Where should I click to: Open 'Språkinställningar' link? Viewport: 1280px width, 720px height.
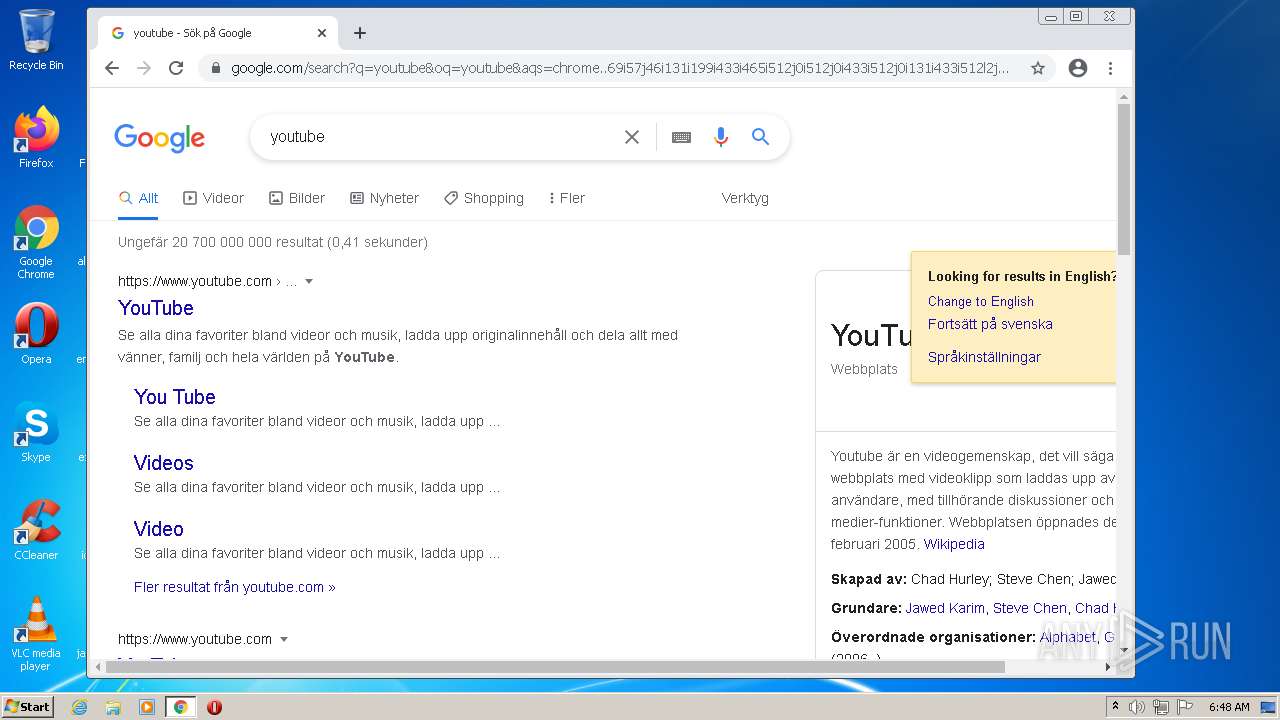click(984, 357)
